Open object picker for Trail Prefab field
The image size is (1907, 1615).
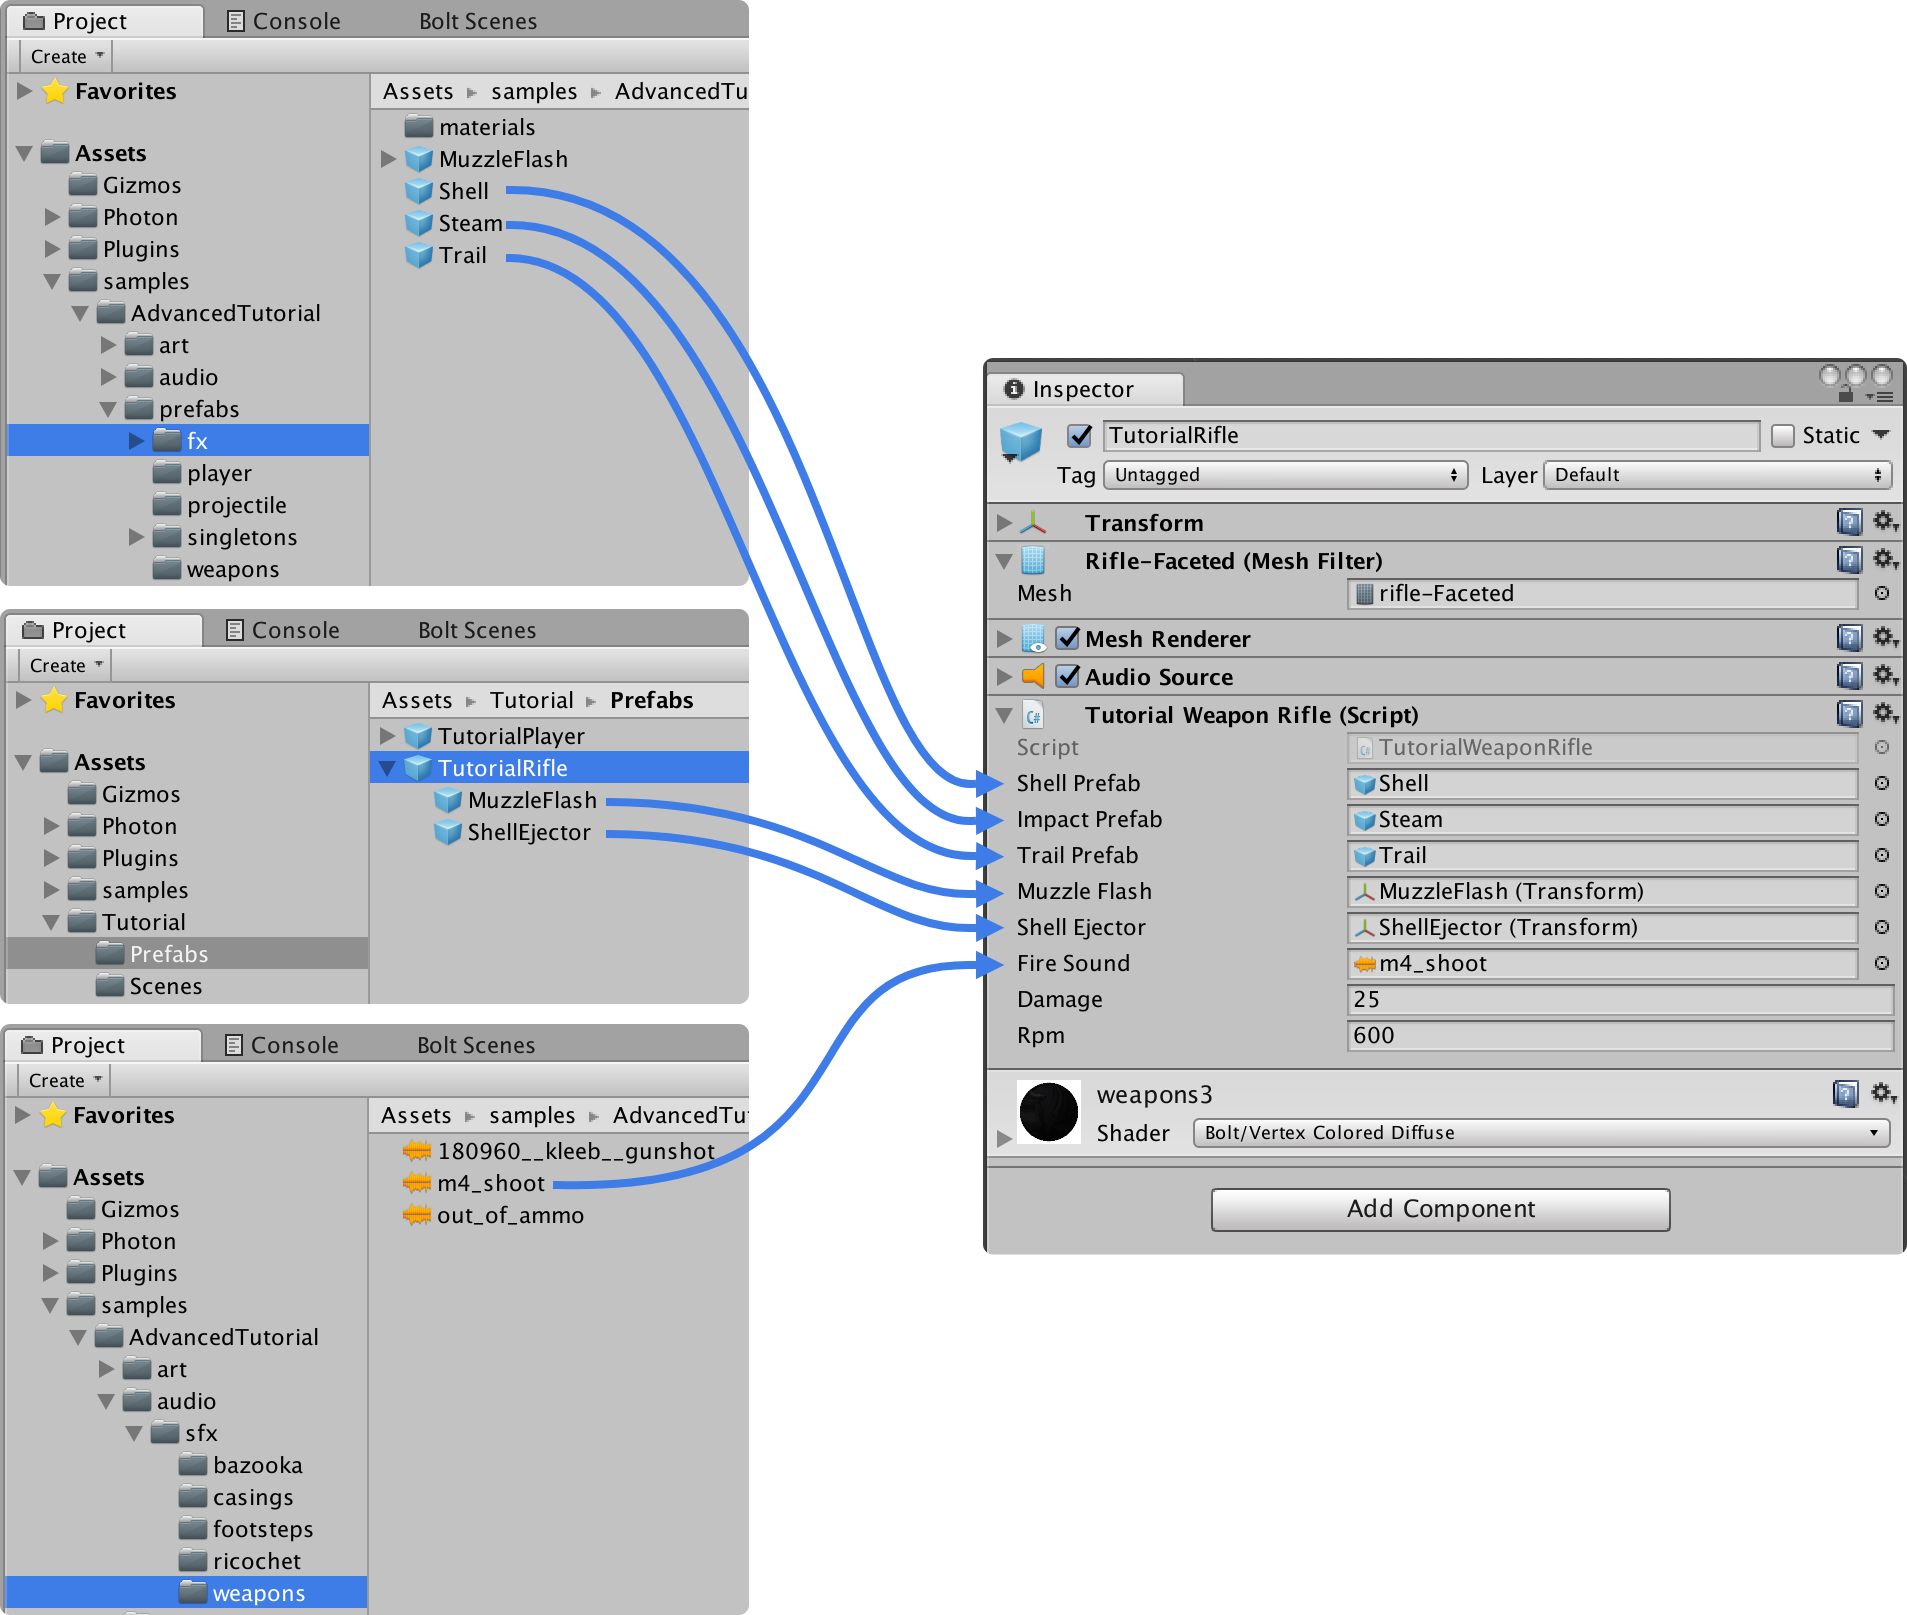(x=1882, y=856)
